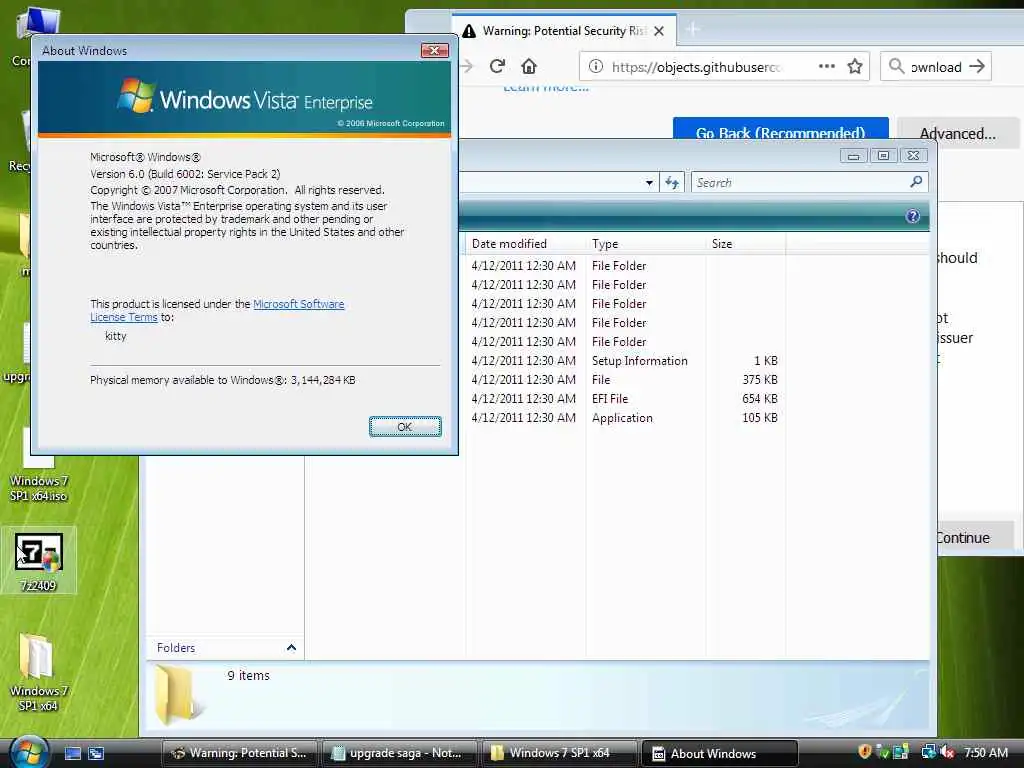Sort by Type column header
The width and height of the screenshot is (1024, 768).
pyautogui.click(x=645, y=244)
